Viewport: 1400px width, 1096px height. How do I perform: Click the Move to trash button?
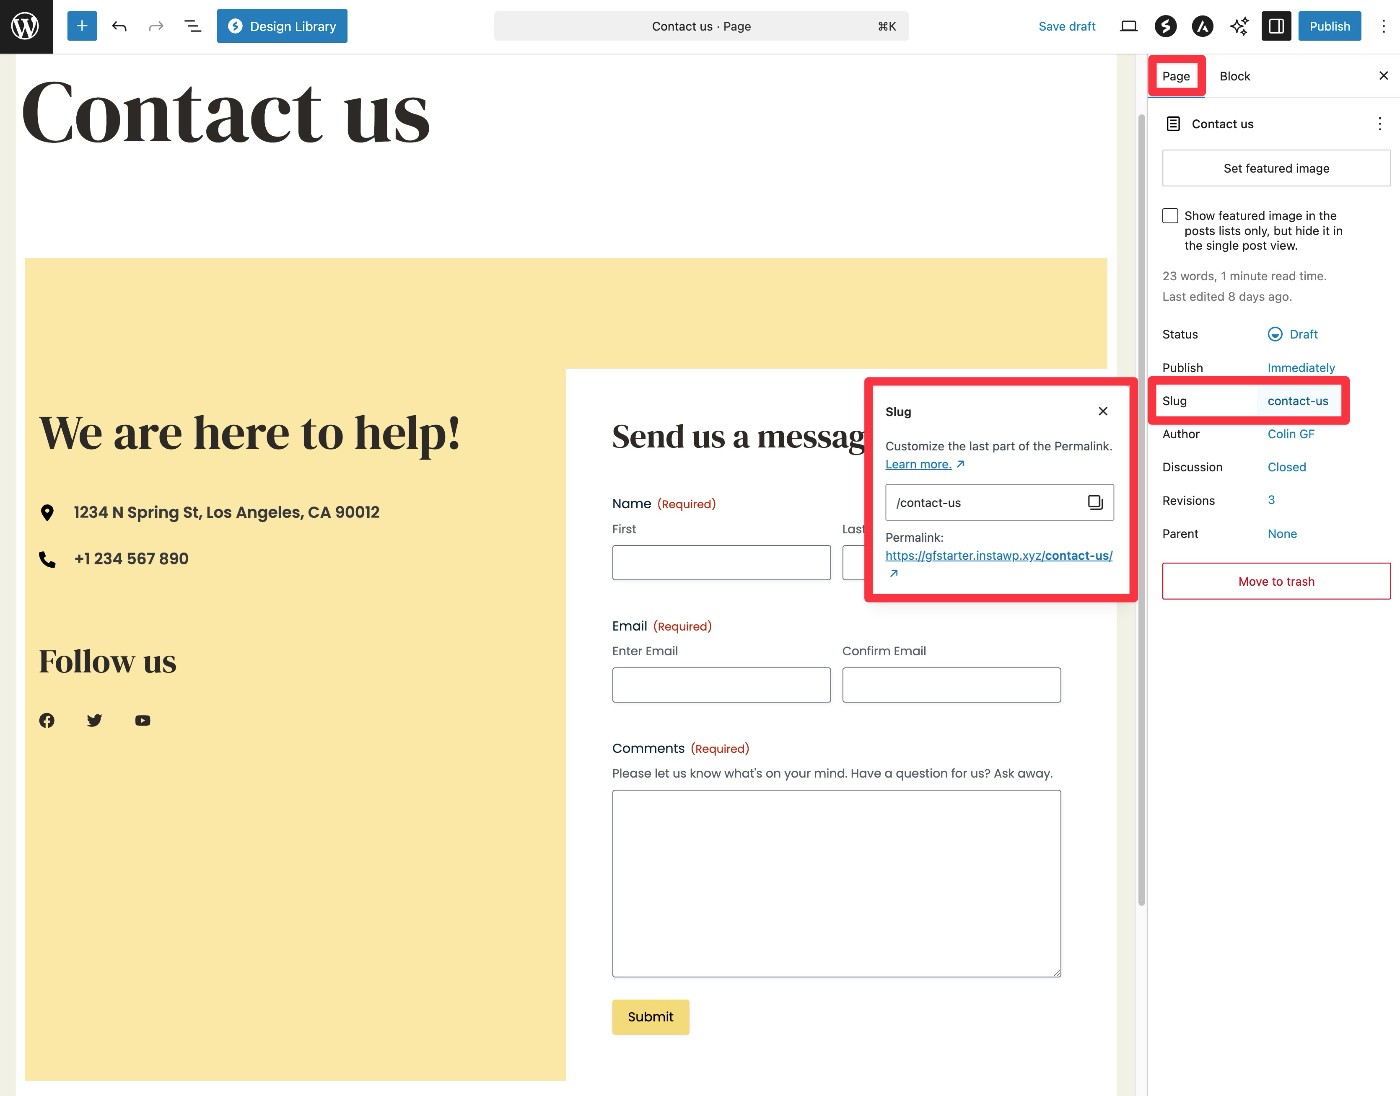1276,581
